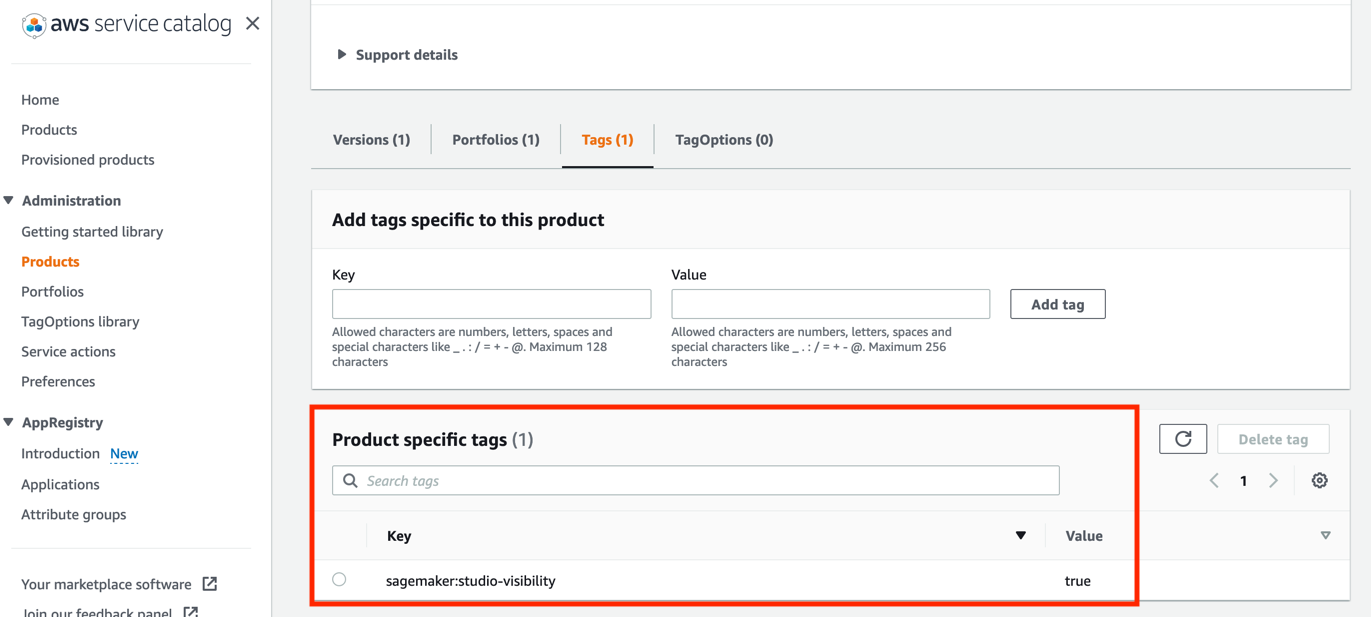Screen dimensions: 1371x617
Task: Click the Add tag button
Action: pyautogui.click(x=1057, y=304)
